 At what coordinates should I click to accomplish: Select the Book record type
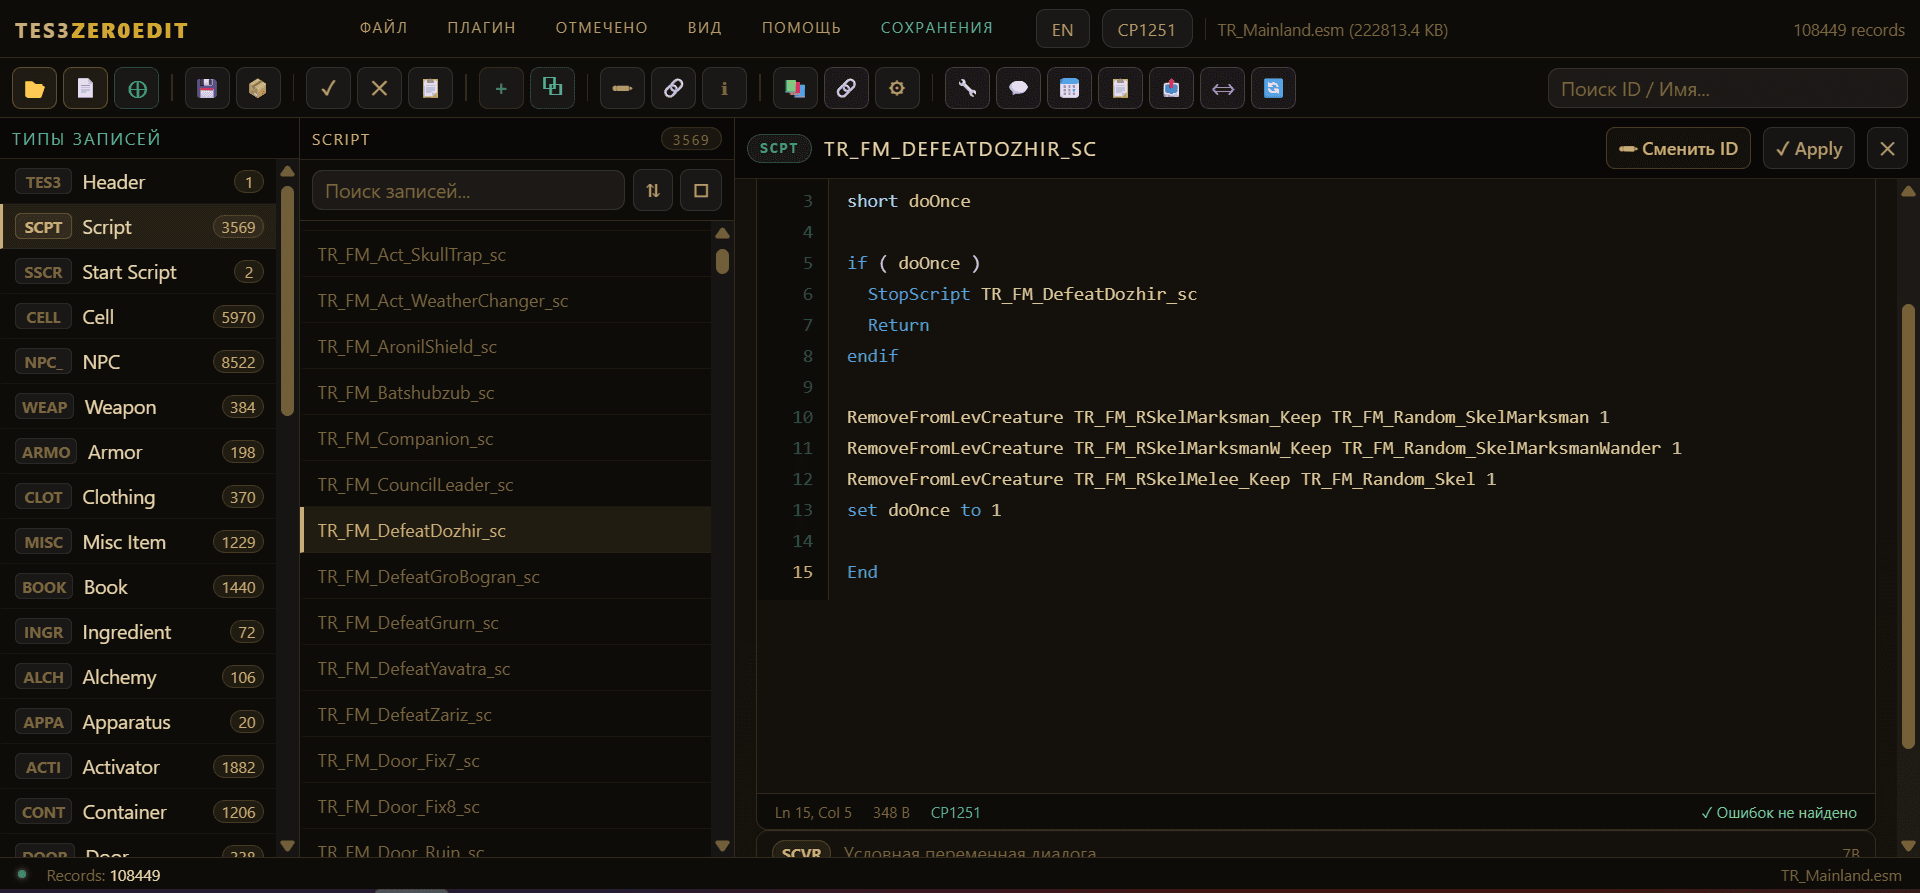click(x=139, y=587)
